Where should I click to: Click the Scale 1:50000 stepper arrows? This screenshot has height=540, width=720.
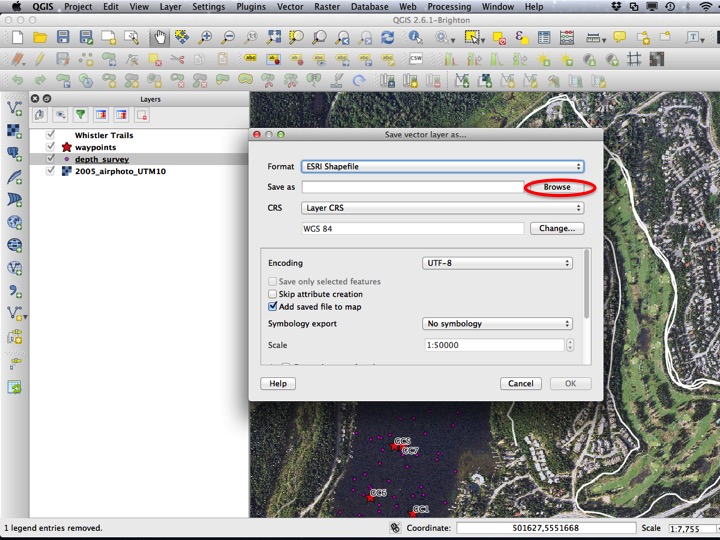tap(570, 345)
